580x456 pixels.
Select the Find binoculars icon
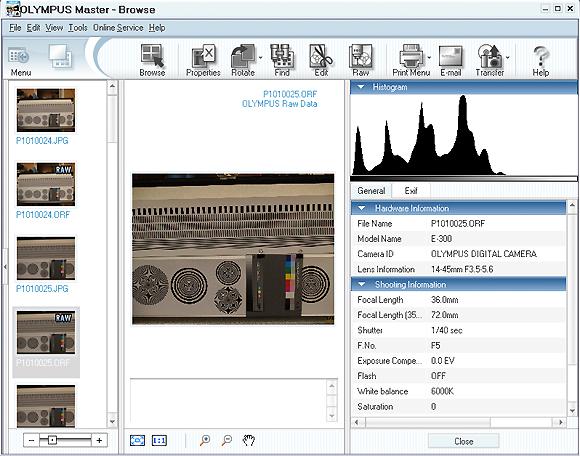click(282, 60)
